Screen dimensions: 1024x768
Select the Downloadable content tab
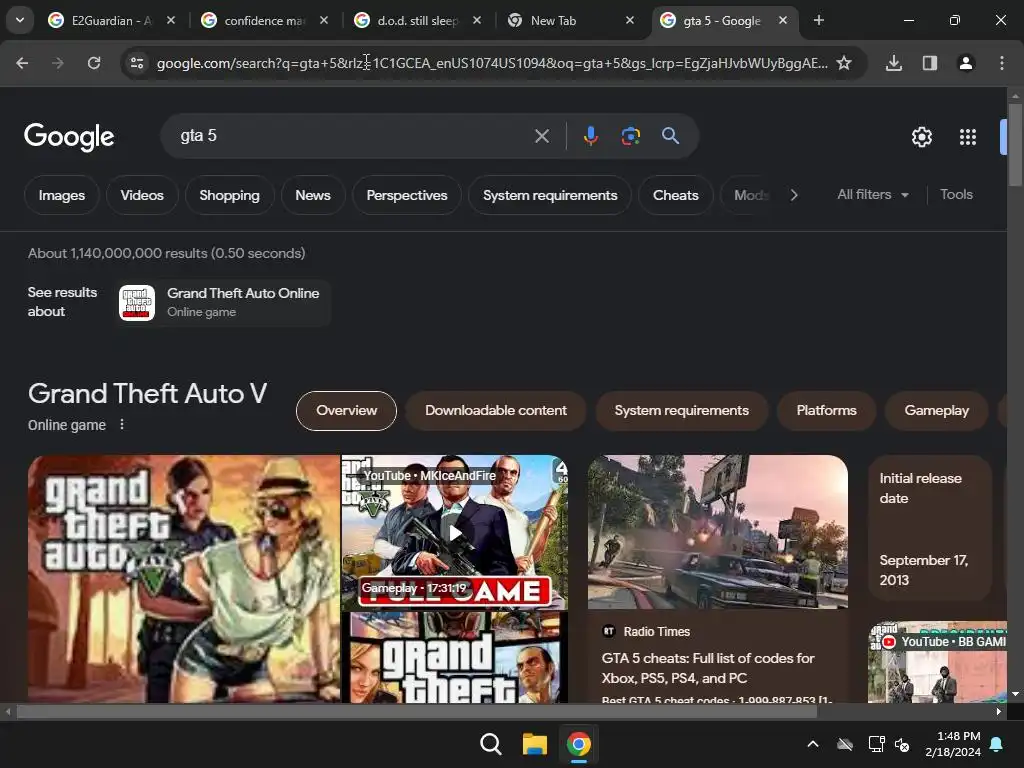pos(496,410)
